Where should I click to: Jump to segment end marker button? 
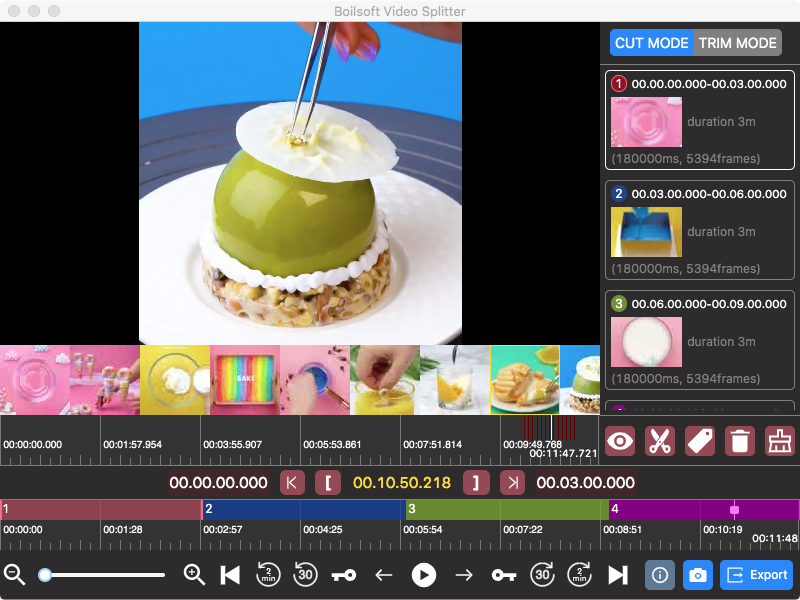(x=513, y=483)
